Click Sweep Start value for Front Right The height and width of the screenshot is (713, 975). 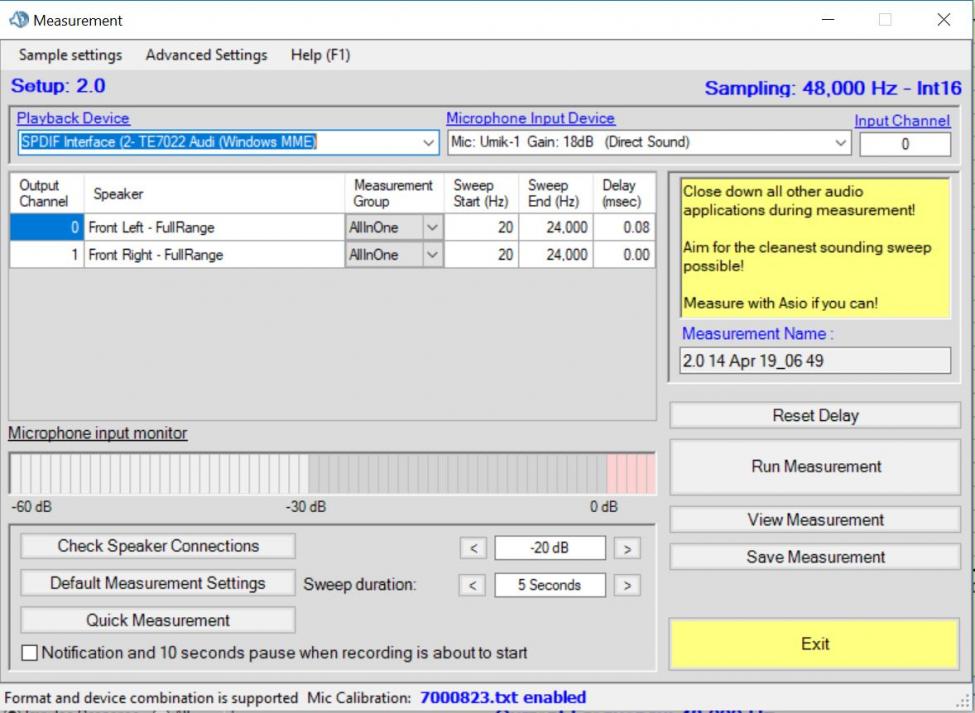pos(481,255)
